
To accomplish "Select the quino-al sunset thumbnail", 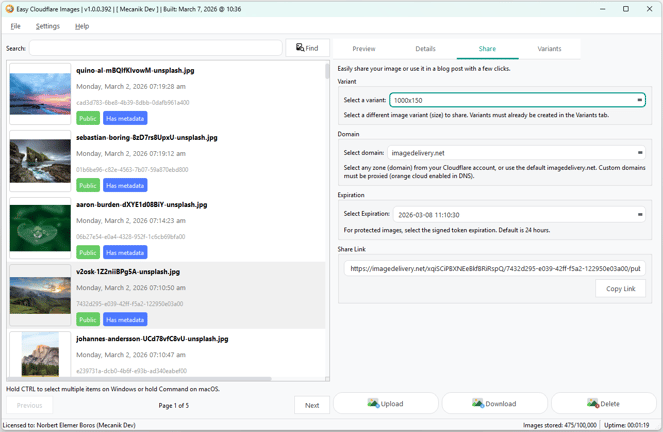I will tap(40, 94).
